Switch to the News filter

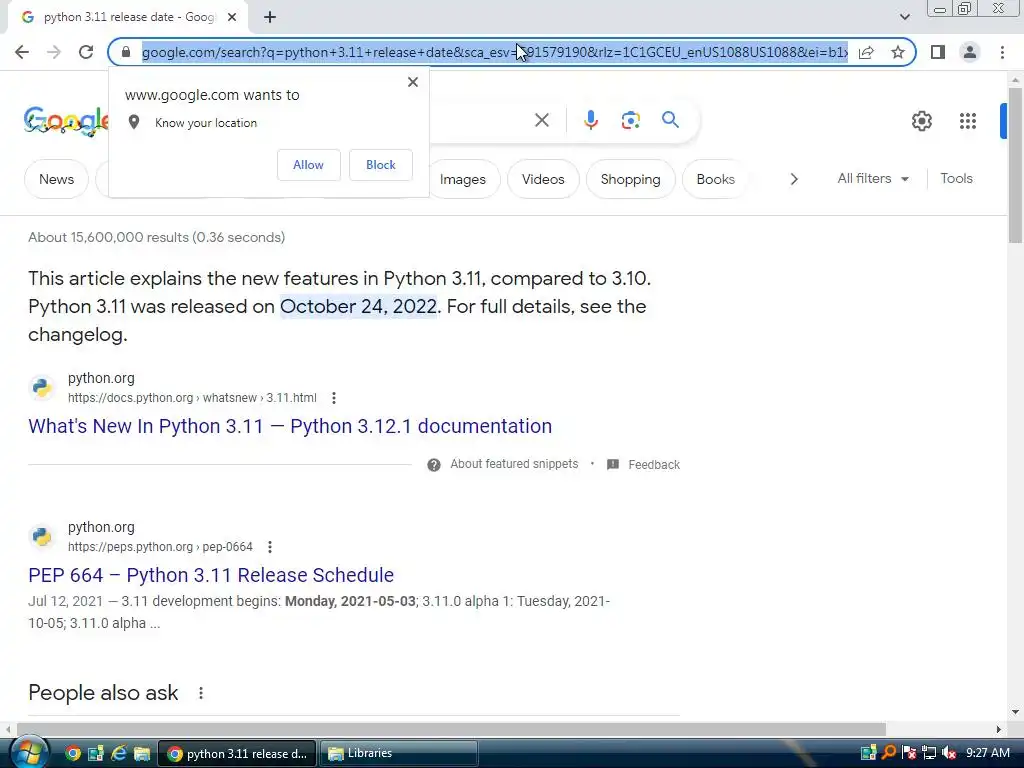point(56,179)
